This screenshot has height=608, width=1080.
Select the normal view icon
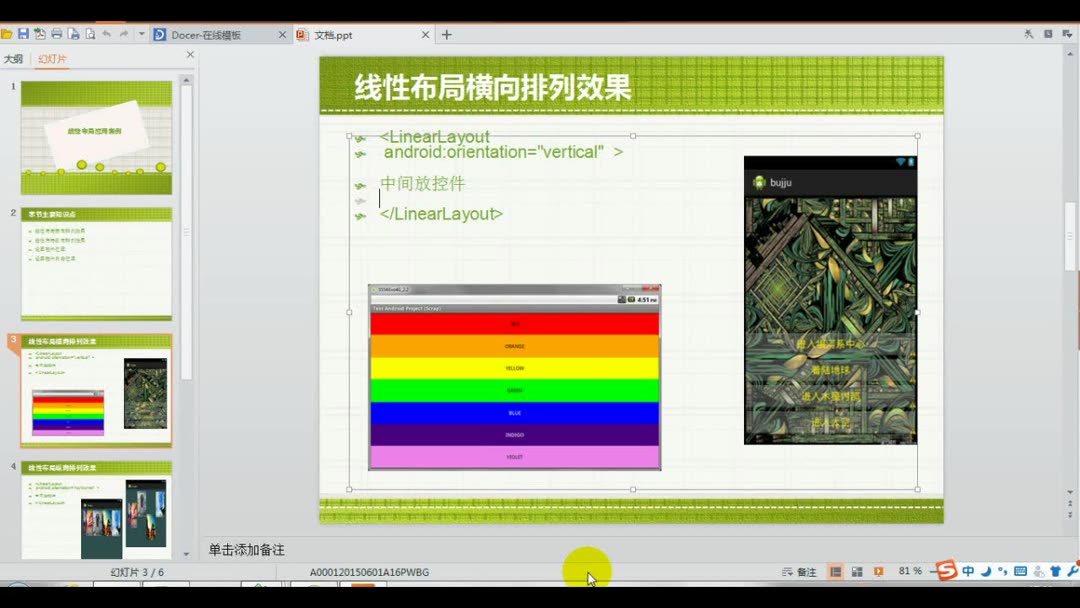(x=836, y=570)
